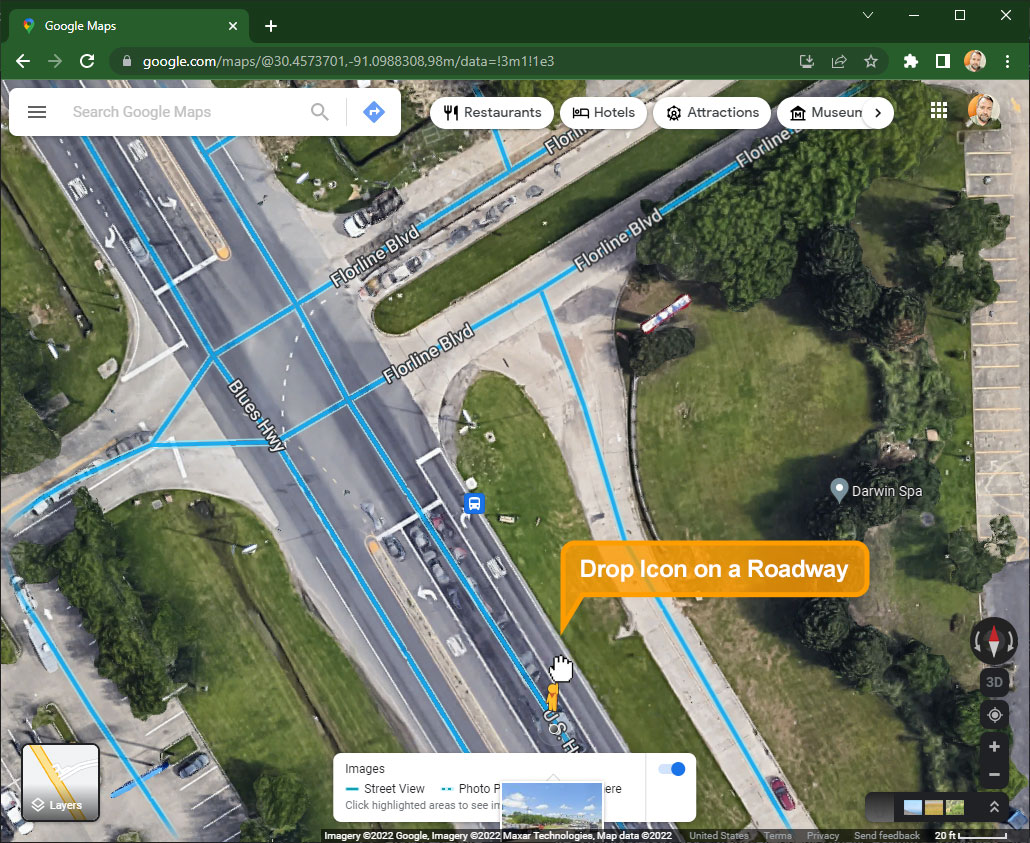
Task: Open the yellow field imagery thumbnail
Action: [933, 807]
